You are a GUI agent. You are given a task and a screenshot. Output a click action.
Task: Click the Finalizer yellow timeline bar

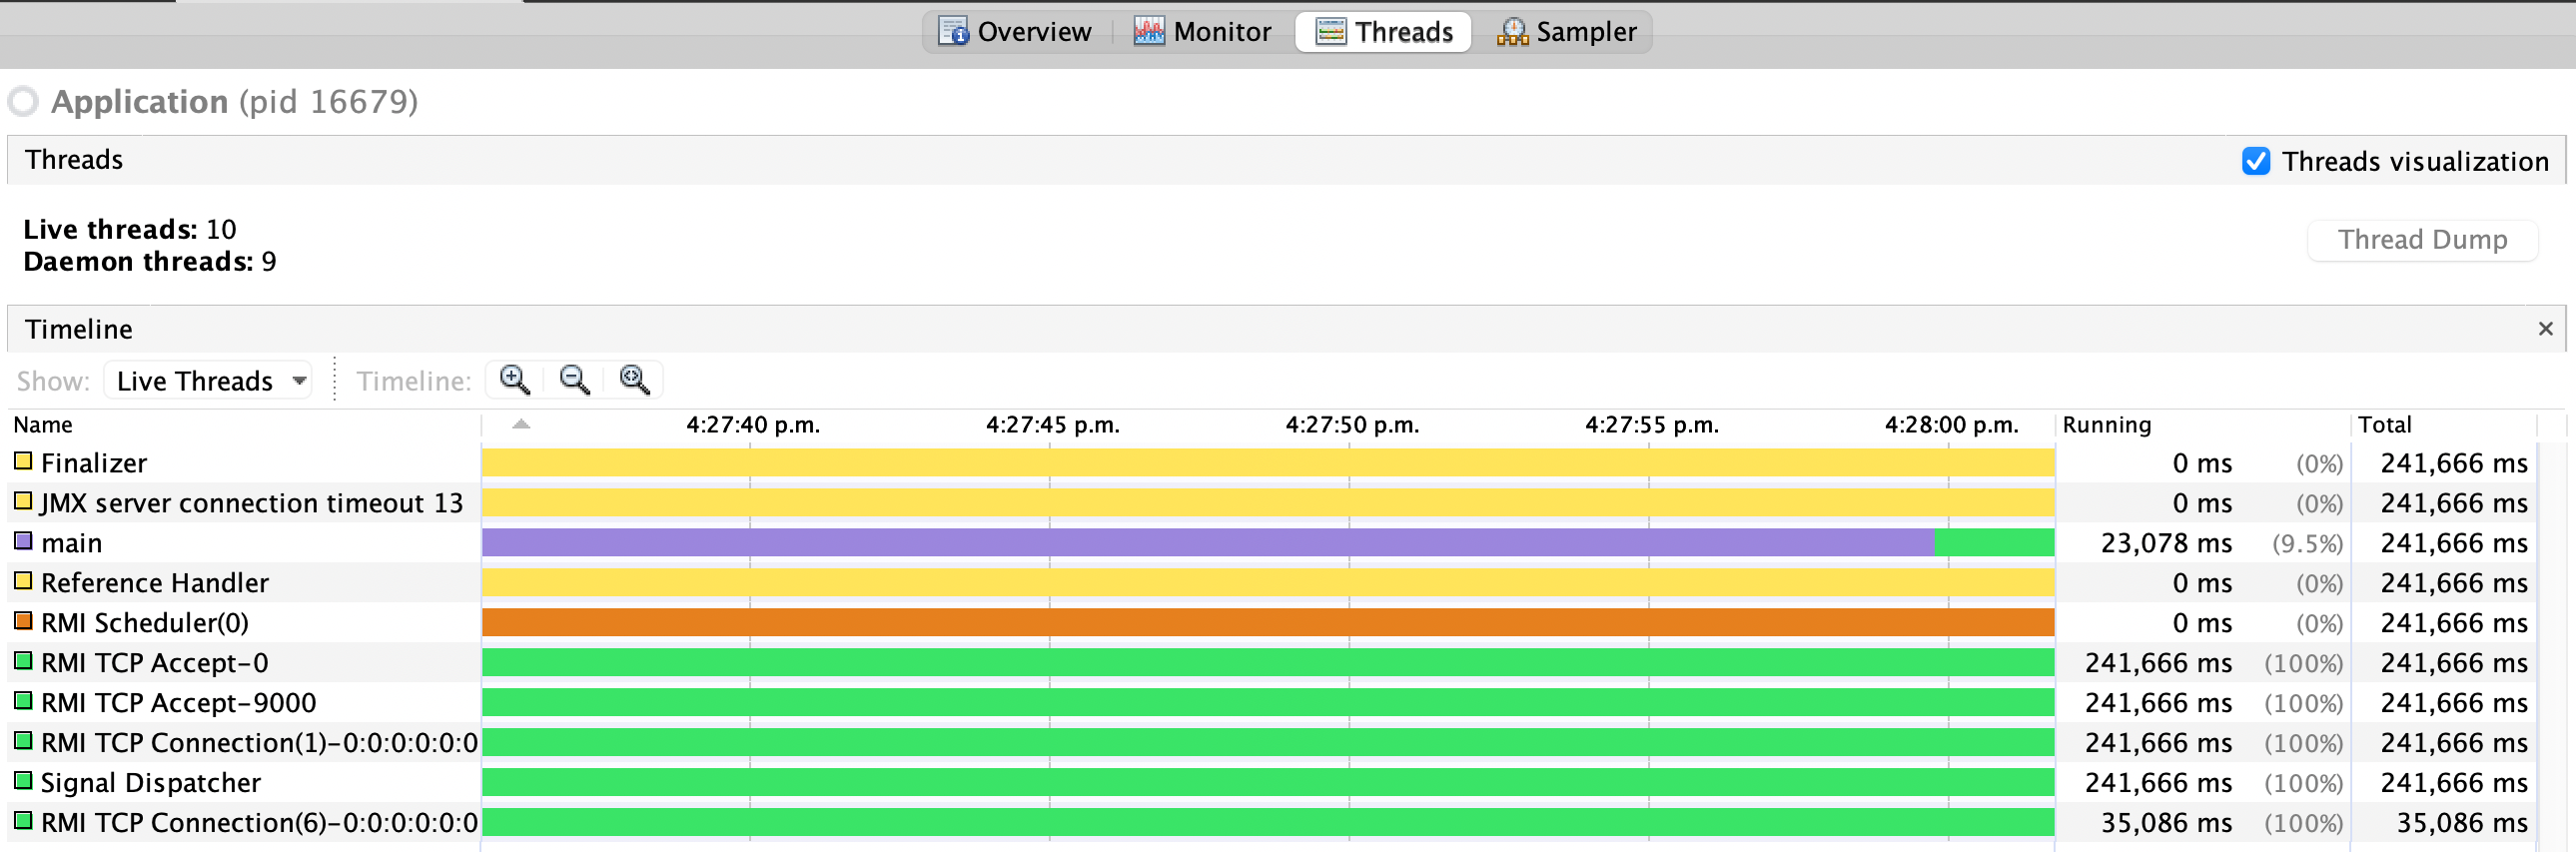1268,462
